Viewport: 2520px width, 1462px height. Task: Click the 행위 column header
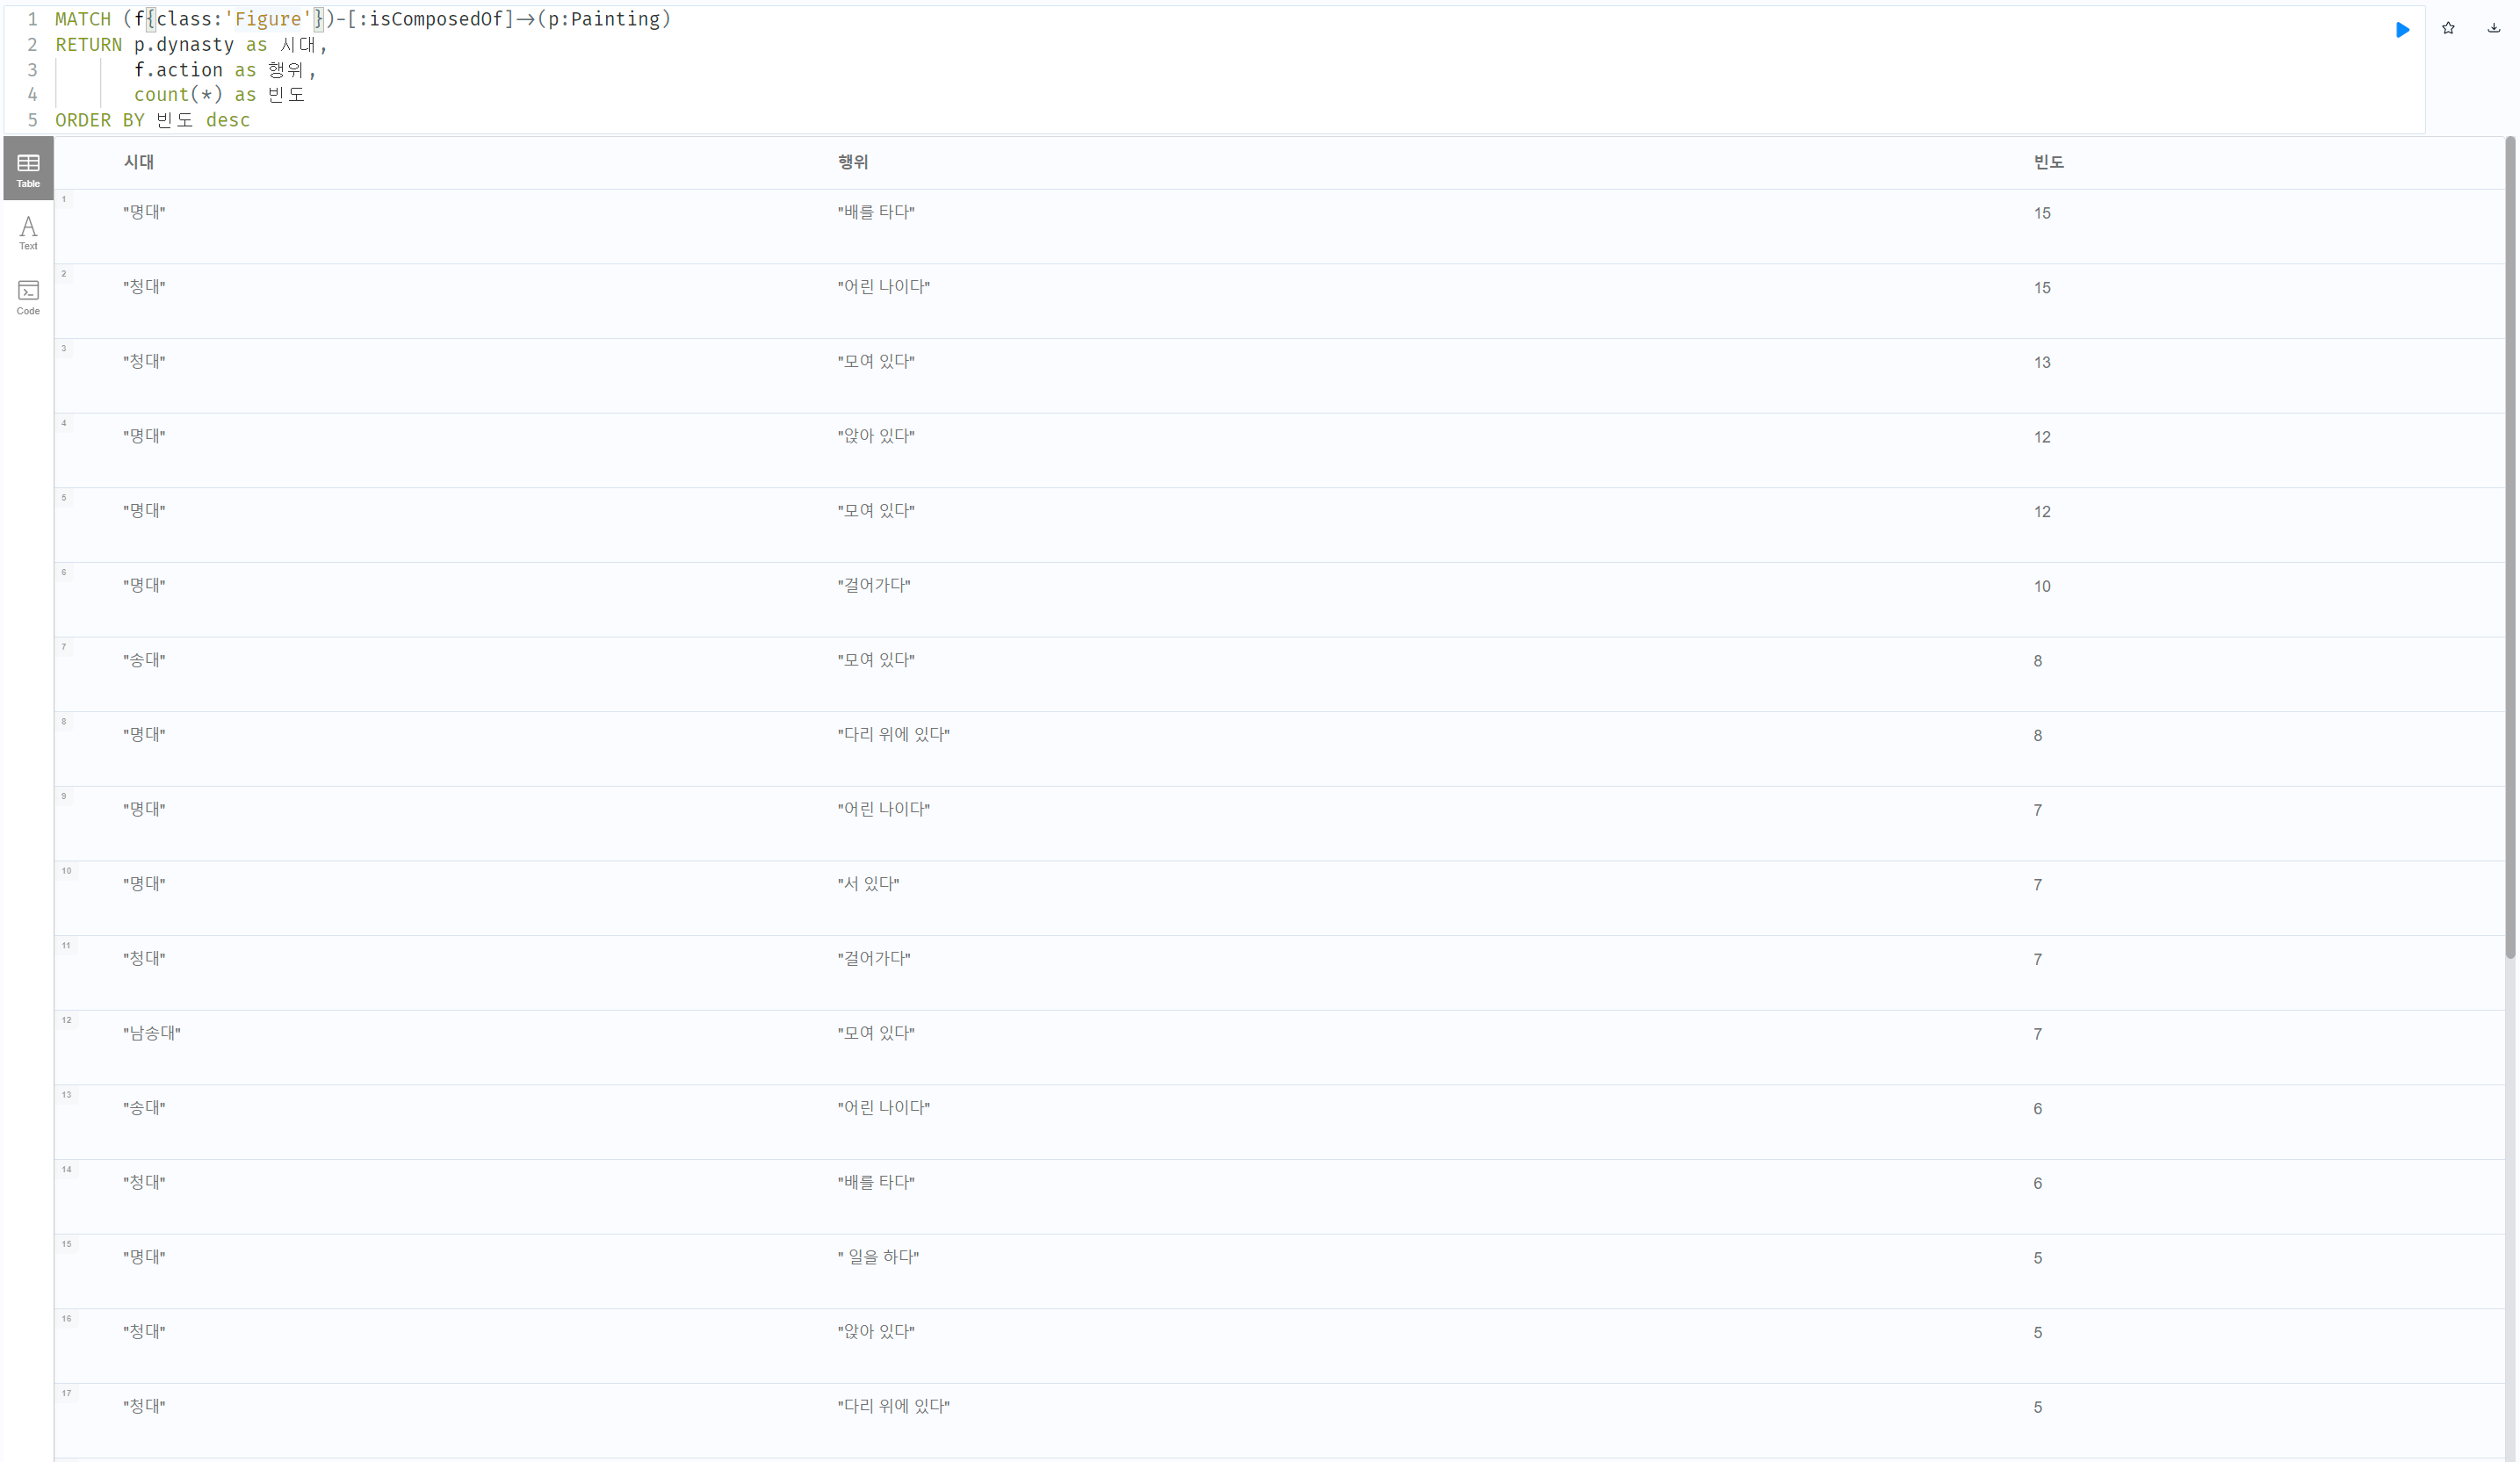[853, 162]
